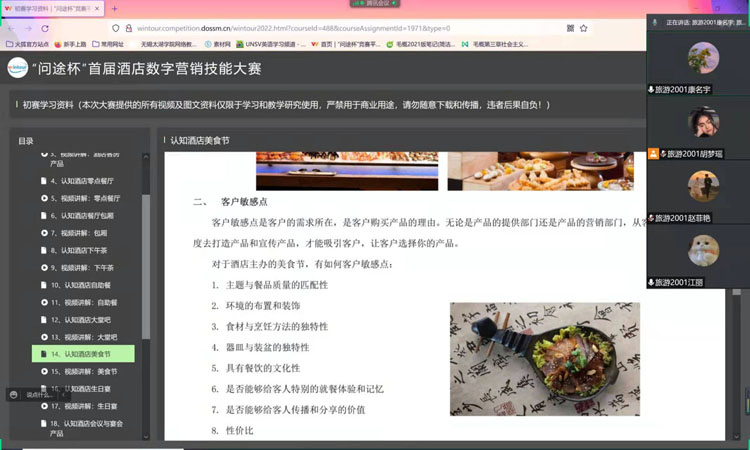Click the scroll-up arrow of catalog scrollbar
The height and width of the screenshot is (450, 750).
[x=146, y=156]
